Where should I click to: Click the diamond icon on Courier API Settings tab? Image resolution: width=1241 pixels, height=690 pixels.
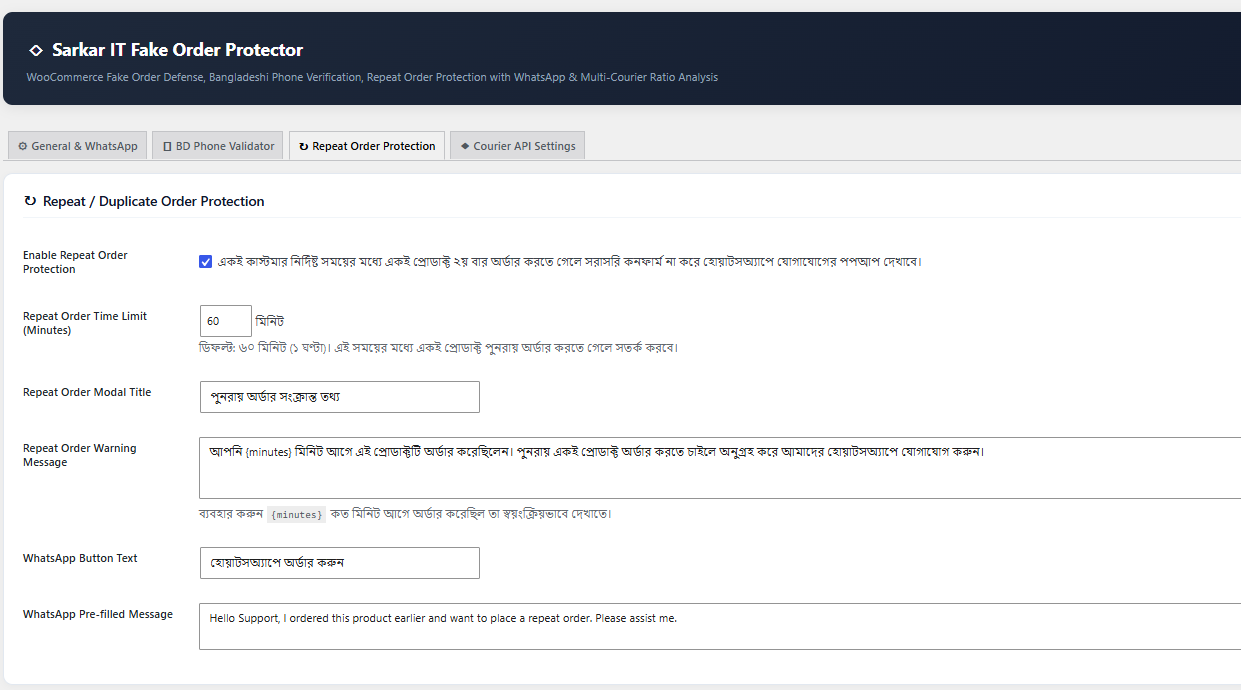[x=465, y=146]
